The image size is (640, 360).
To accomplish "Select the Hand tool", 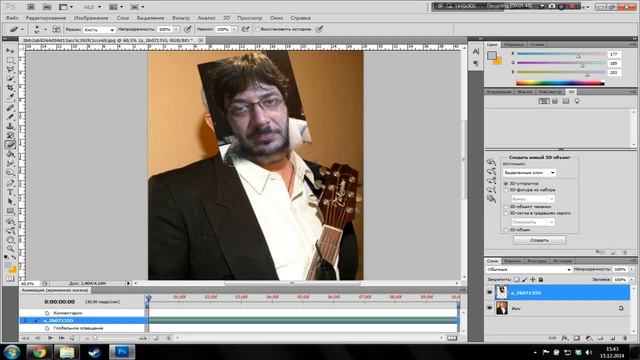I will tap(10, 240).
